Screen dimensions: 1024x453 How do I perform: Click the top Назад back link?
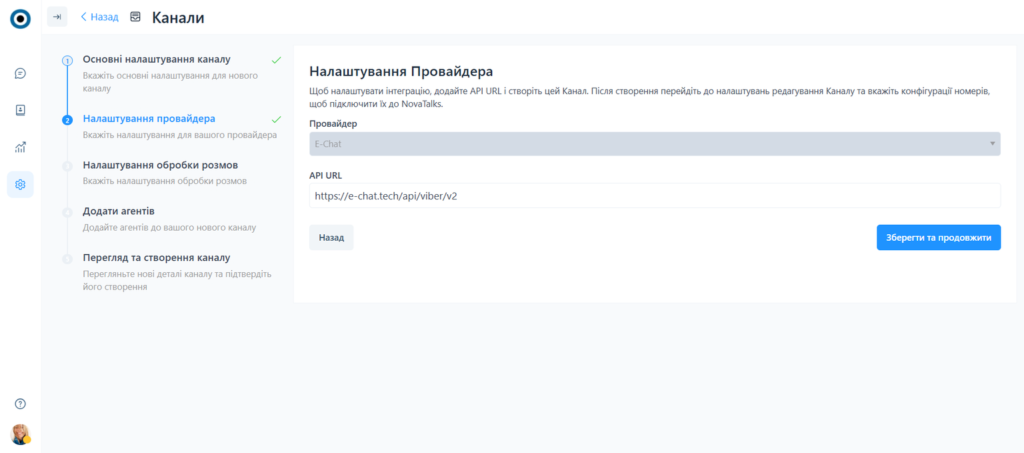[99, 17]
